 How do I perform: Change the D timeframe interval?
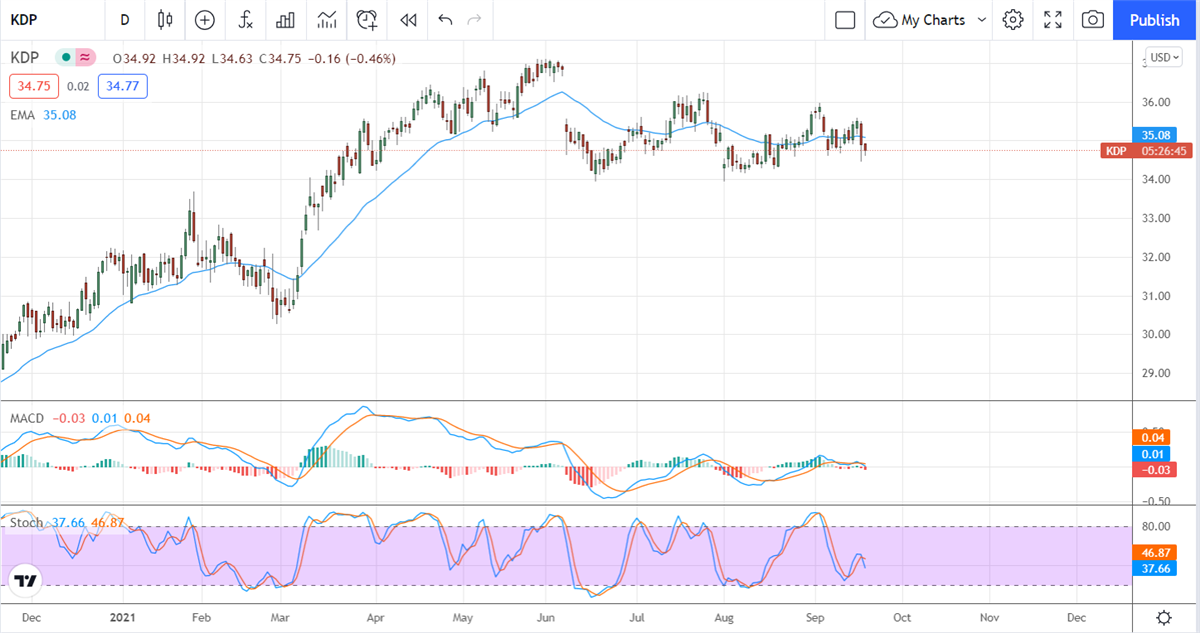point(124,20)
